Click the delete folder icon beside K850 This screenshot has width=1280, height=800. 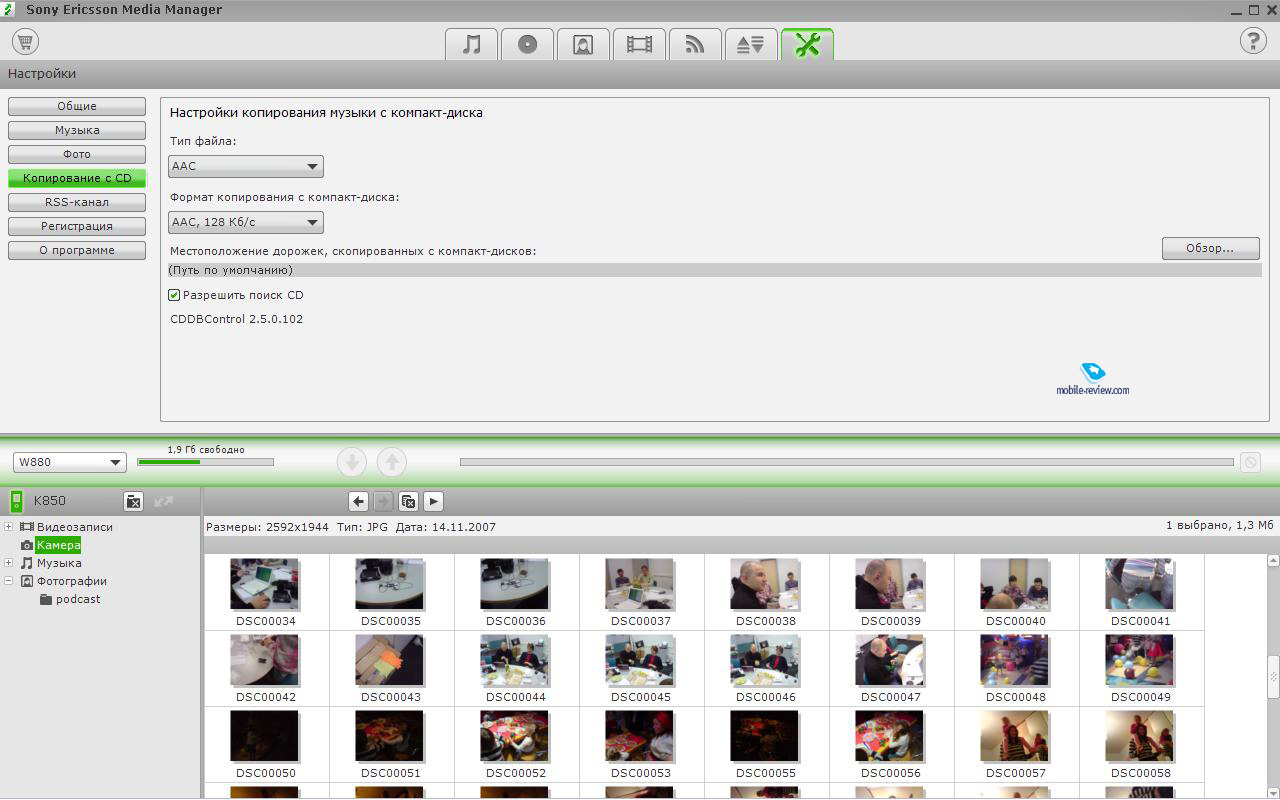133,501
